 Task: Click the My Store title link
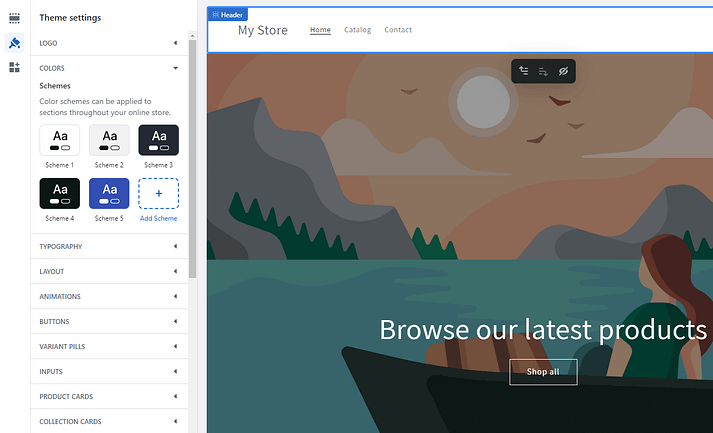(262, 30)
